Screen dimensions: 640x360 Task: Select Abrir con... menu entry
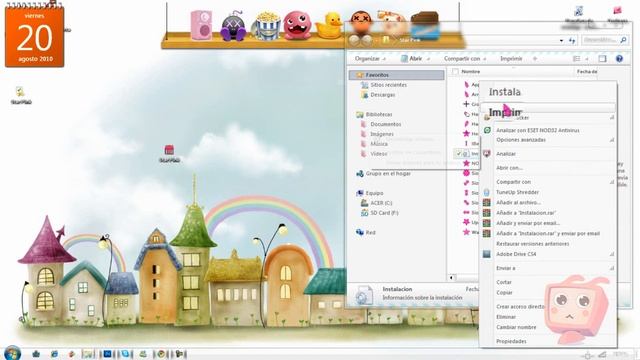(x=509, y=168)
